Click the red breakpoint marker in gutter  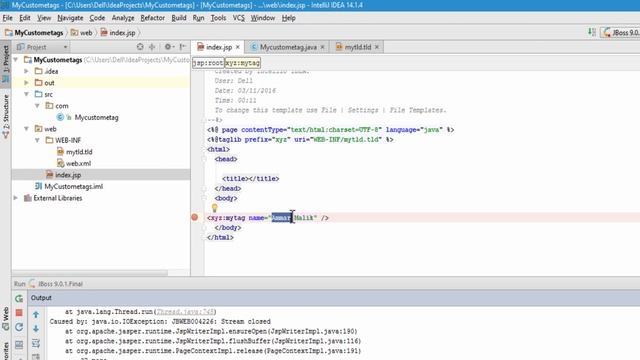(195, 217)
